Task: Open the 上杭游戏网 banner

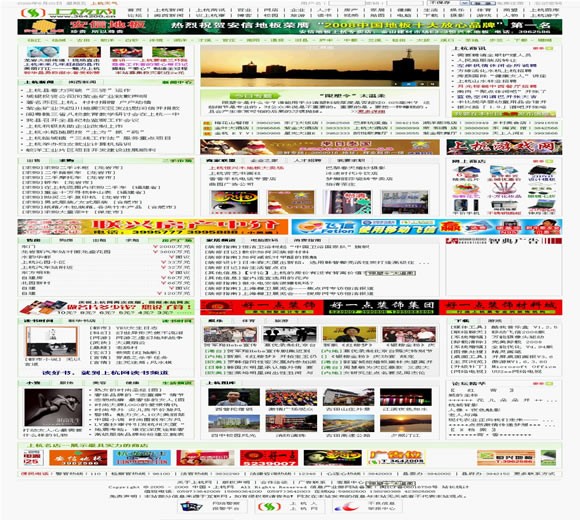Action: tap(504, 147)
